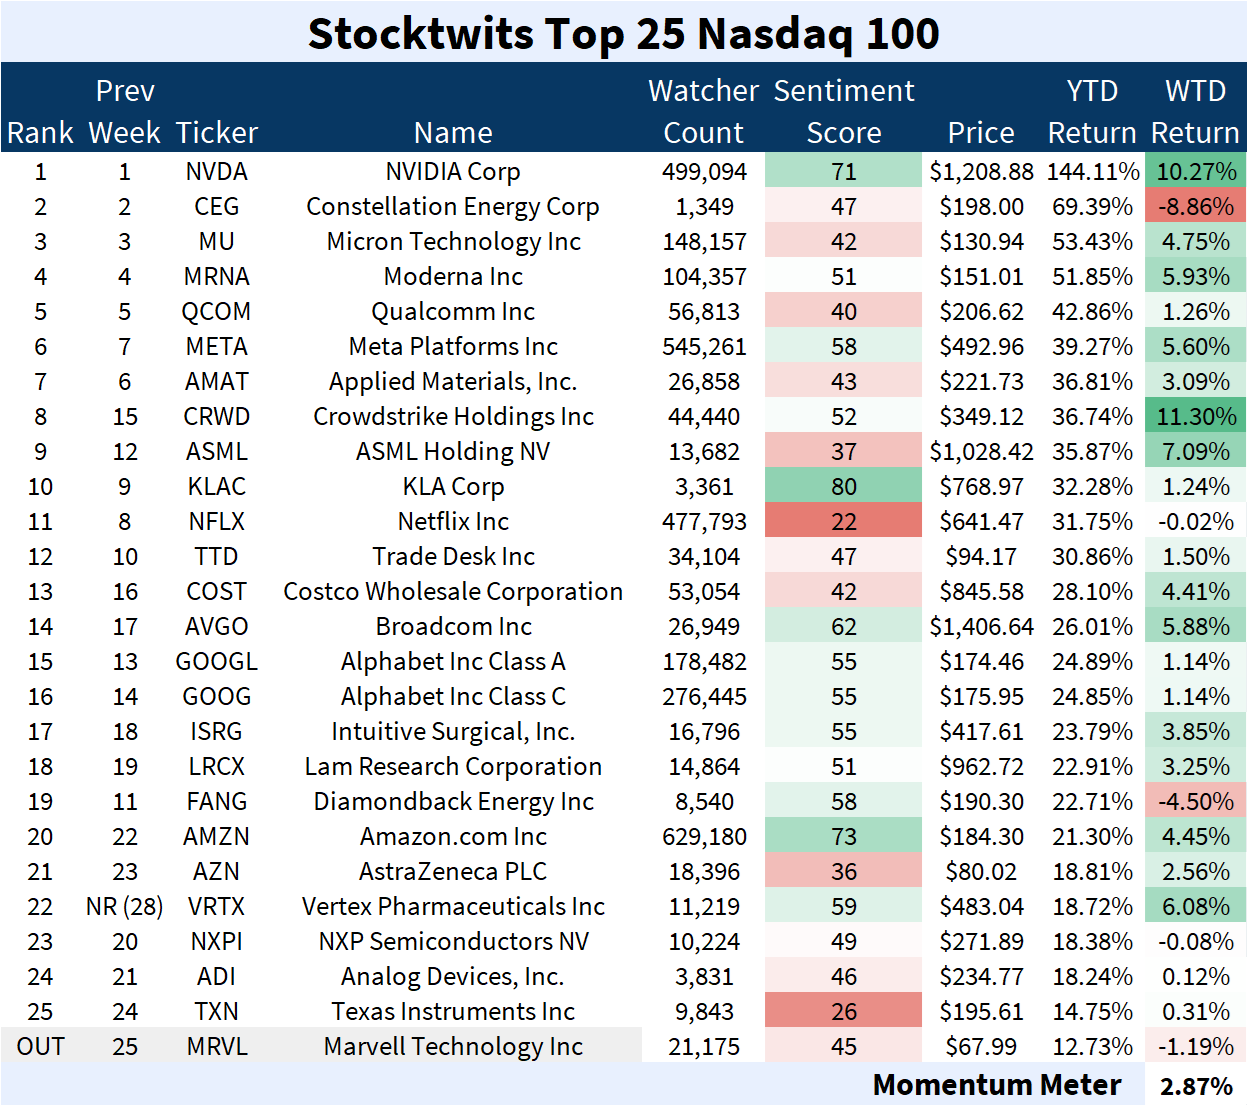Viewport: 1247px width, 1105px height.
Task: Select the Amazon.com Inc watcher count 629,180
Action: [704, 837]
